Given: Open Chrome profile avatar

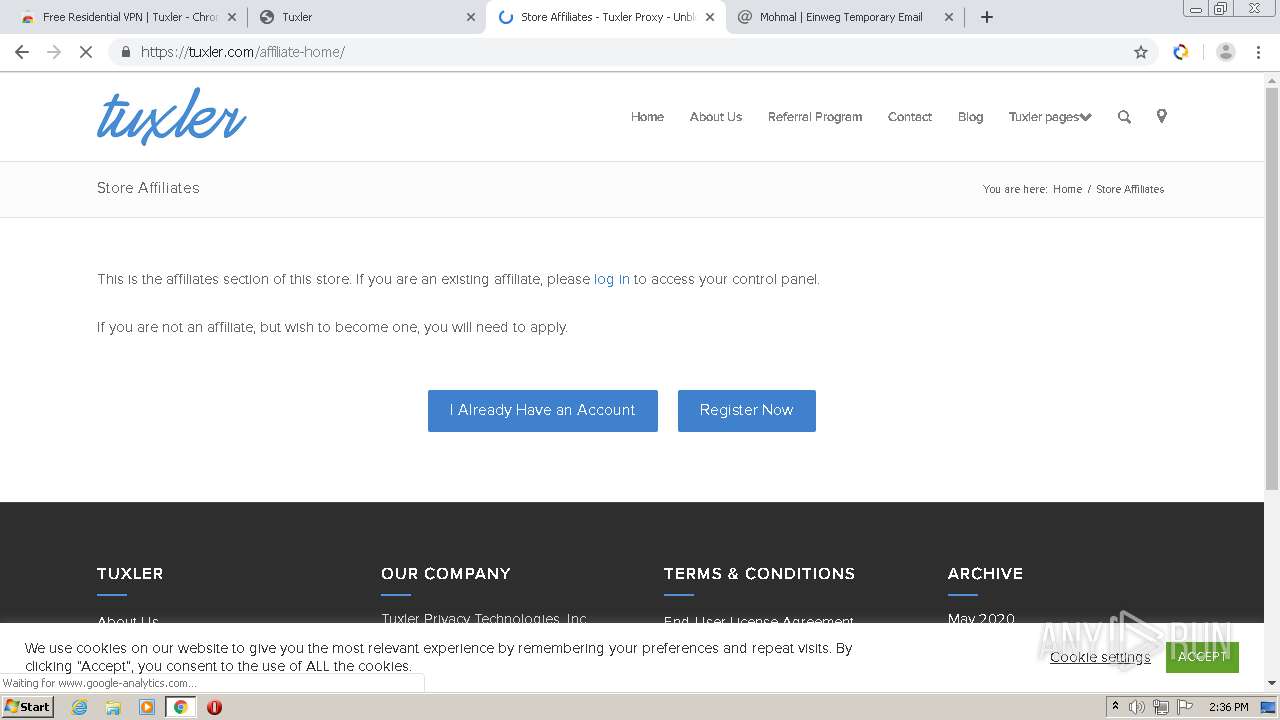Looking at the screenshot, I should coord(1226,52).
